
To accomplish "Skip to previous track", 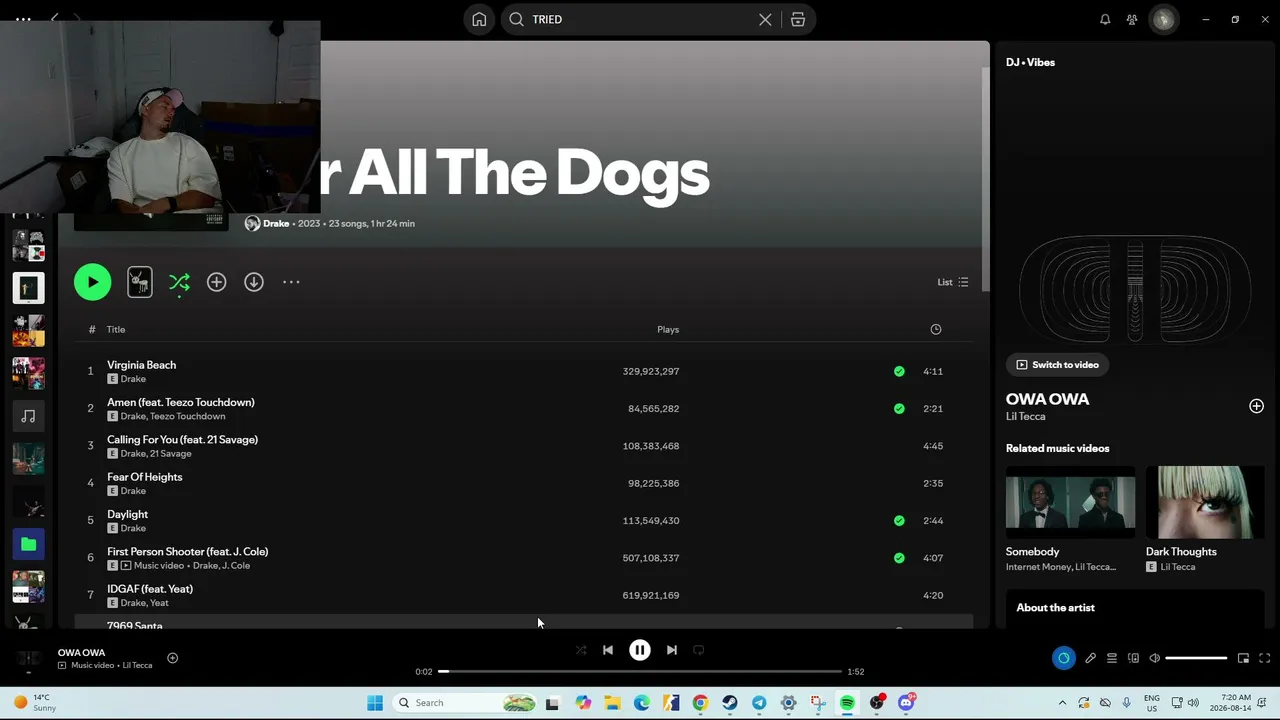I will coord(608,650).
